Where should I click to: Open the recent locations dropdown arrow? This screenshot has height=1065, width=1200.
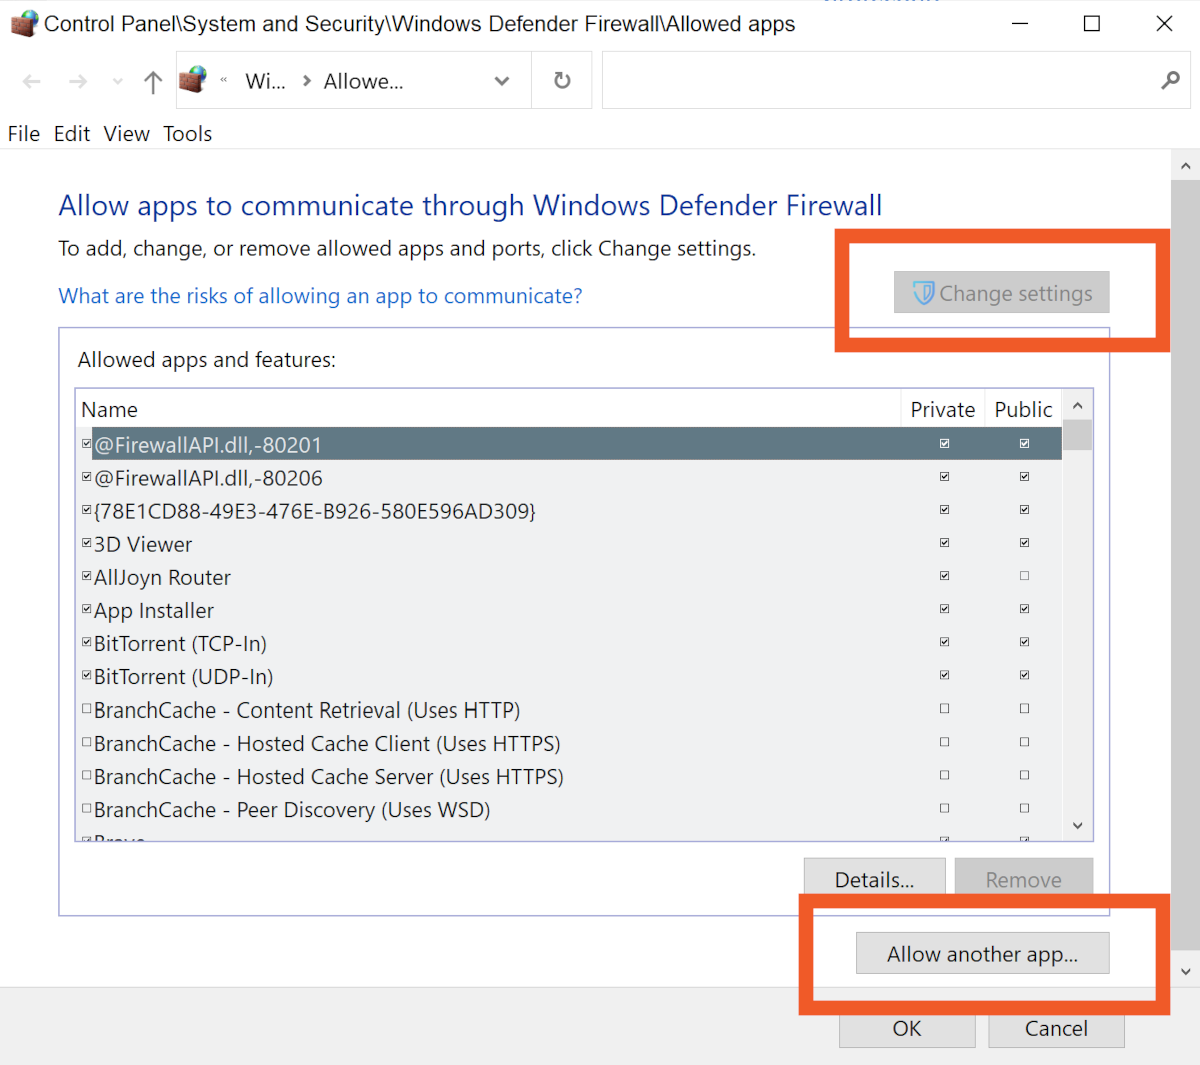[x=118, y=82]
